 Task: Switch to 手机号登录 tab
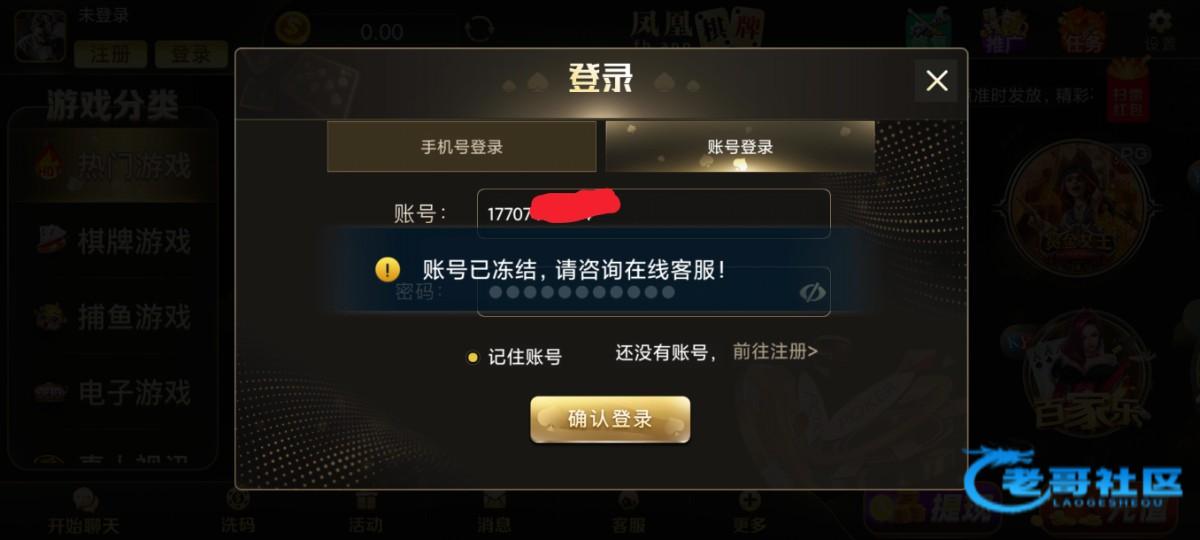(462, 147)
